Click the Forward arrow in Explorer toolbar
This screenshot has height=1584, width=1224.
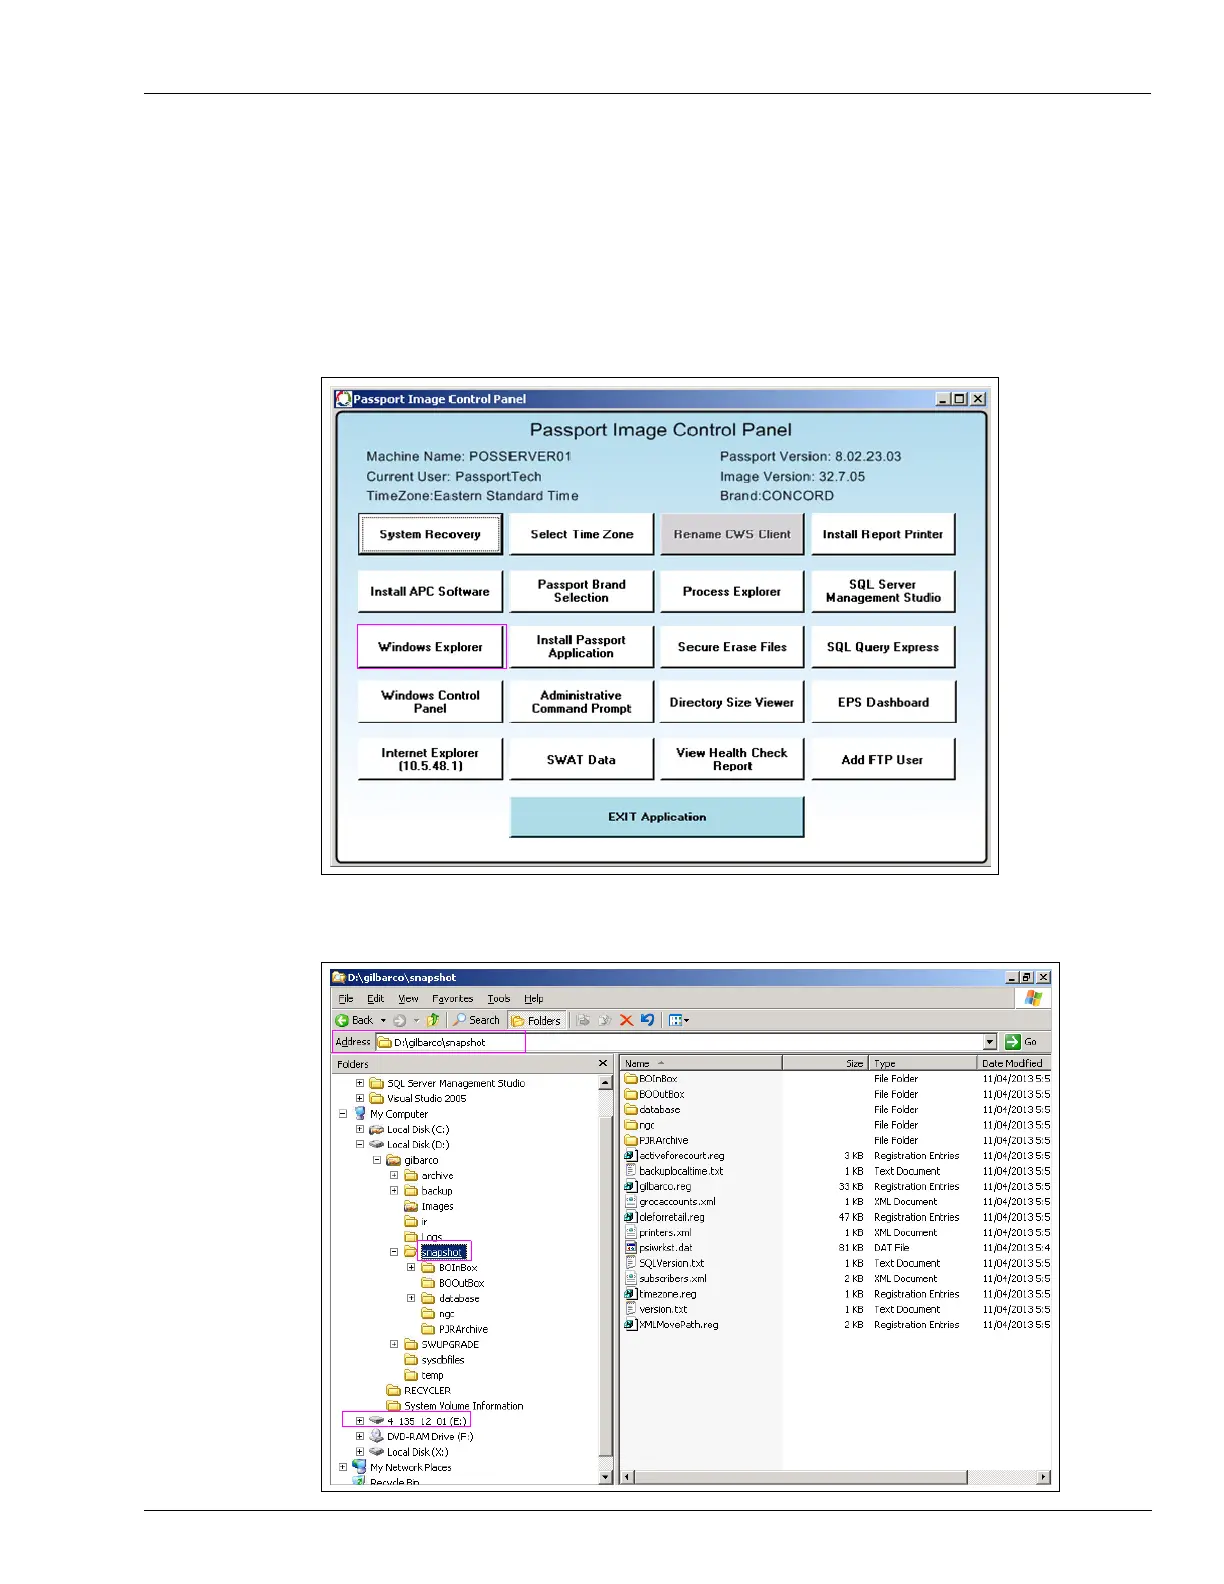(x=399, y=1020)
